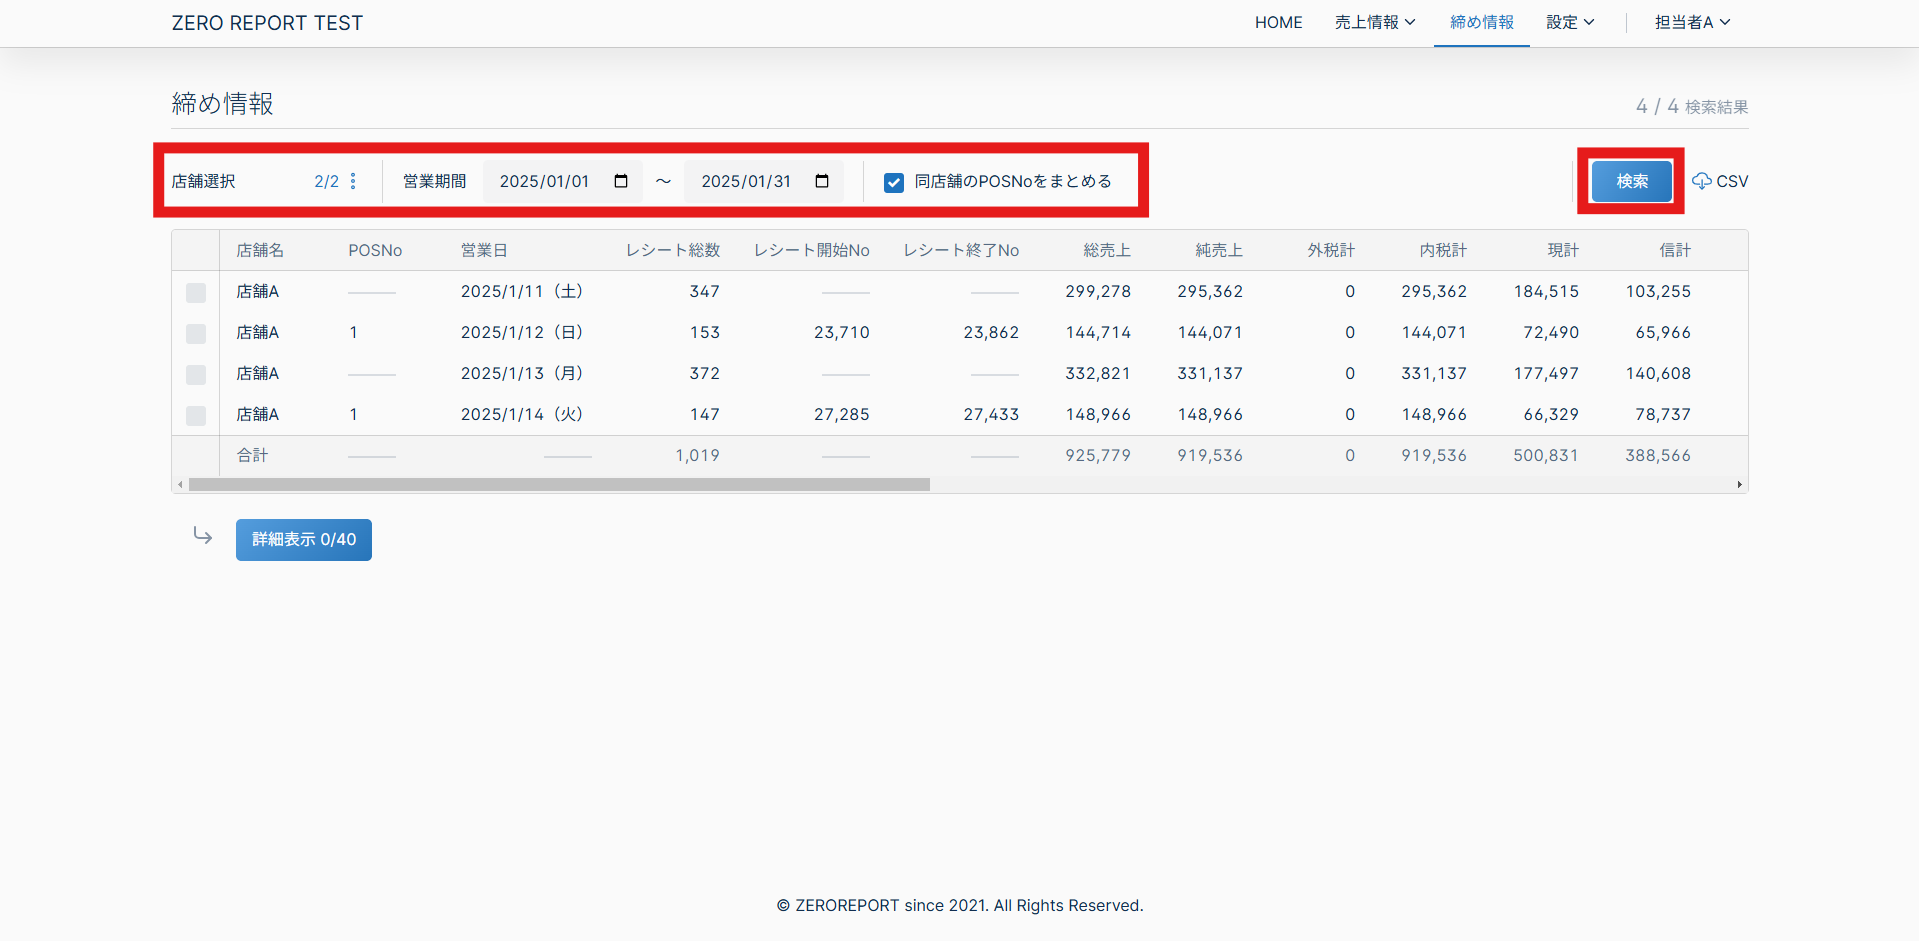This screenshot has height=941, width=1919.
Task: Open calendar picker for start date 2025/01/01
Action: pos(621,181)
